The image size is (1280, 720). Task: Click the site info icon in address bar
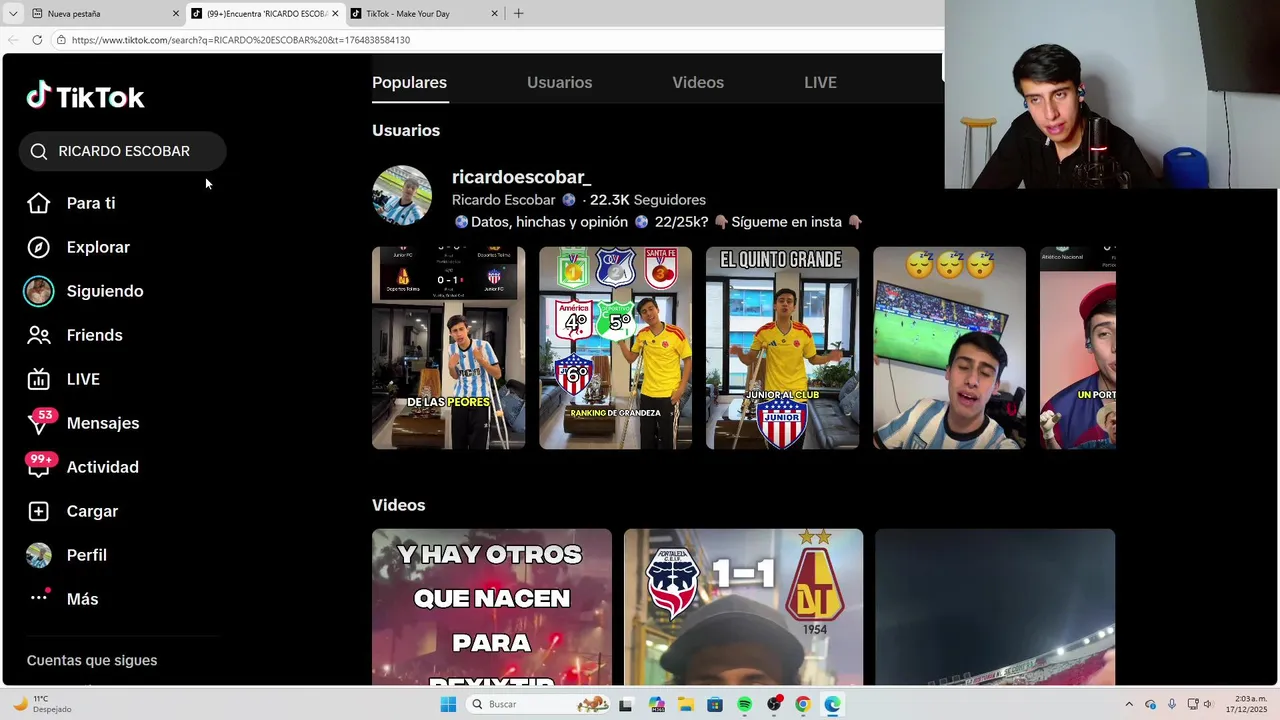[x=61, y=40]
